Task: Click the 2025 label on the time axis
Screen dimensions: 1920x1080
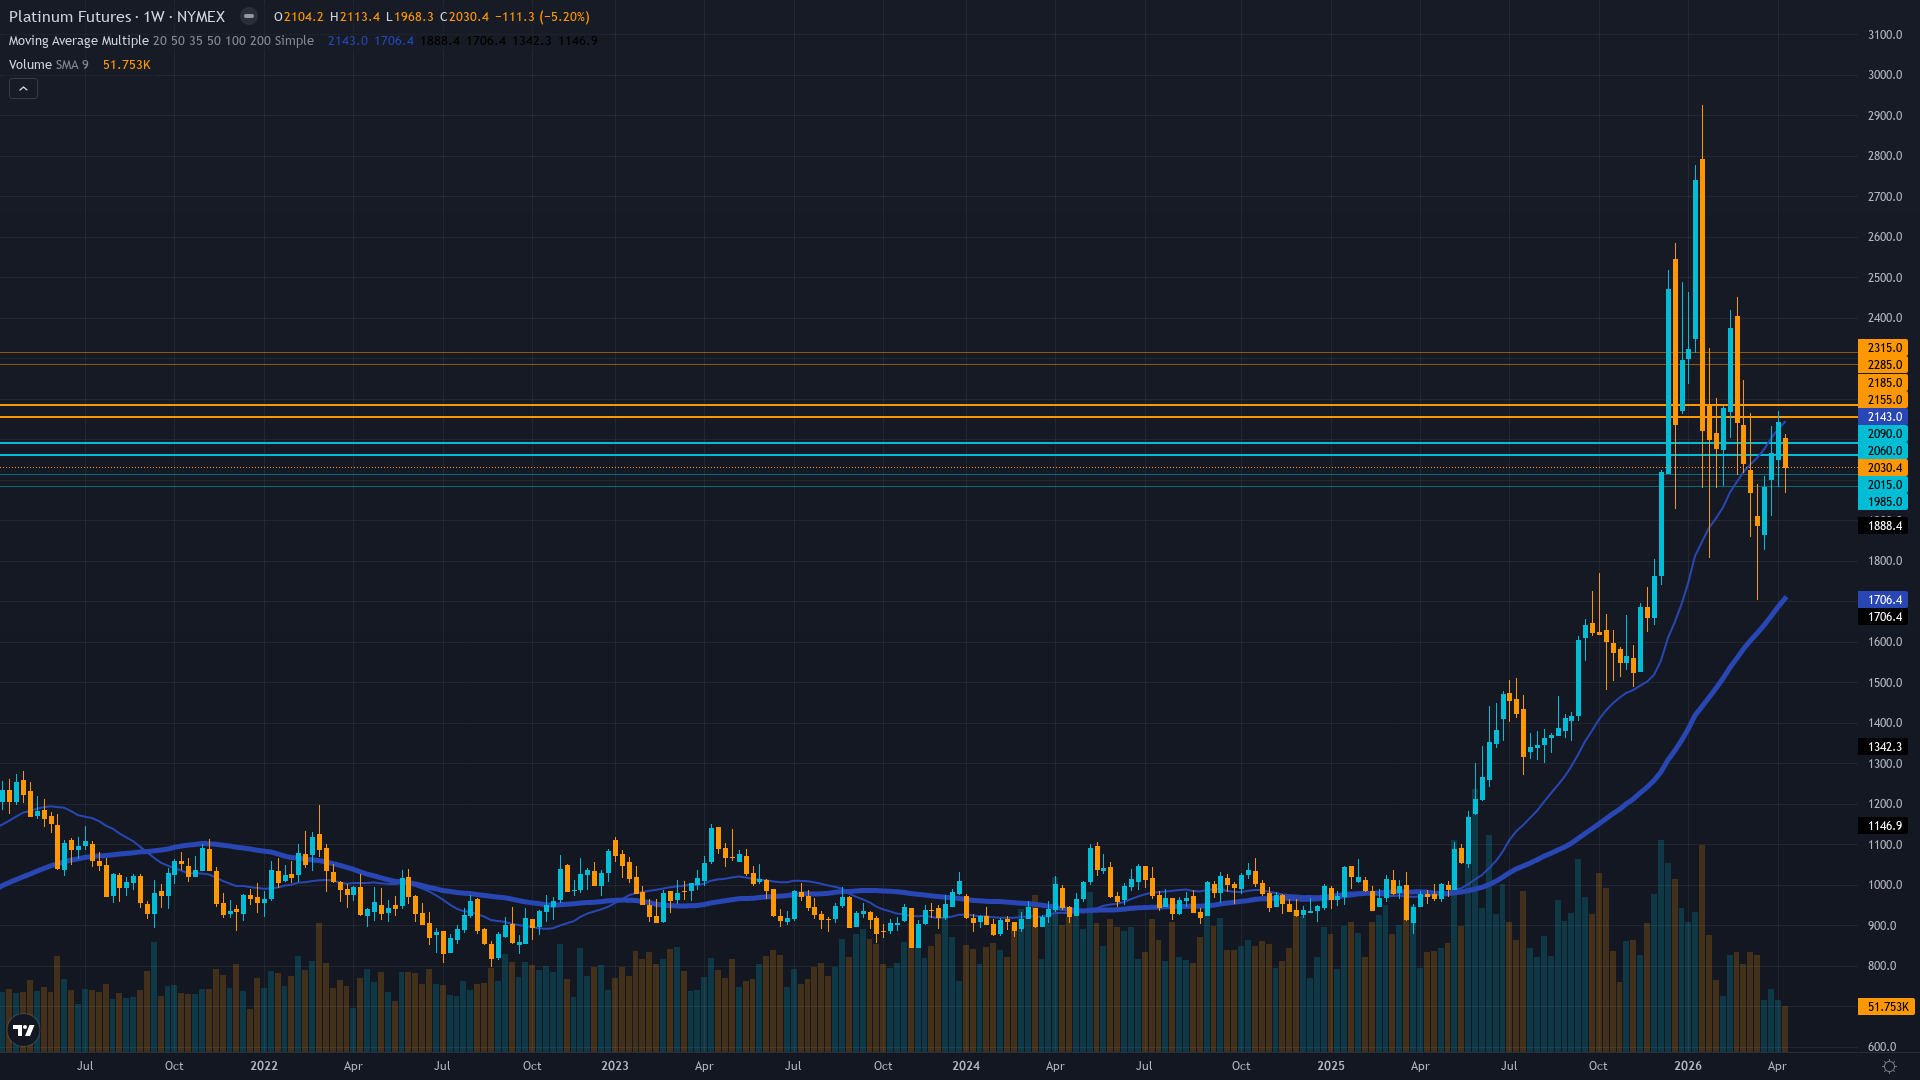Action: click(1331, 1066)
